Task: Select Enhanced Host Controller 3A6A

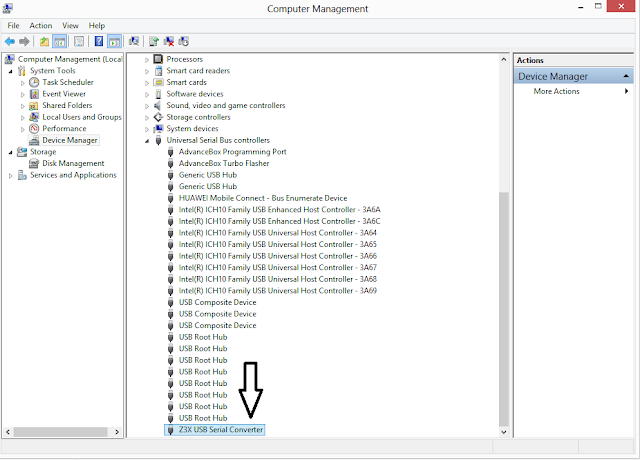Action: pos(280,209)
